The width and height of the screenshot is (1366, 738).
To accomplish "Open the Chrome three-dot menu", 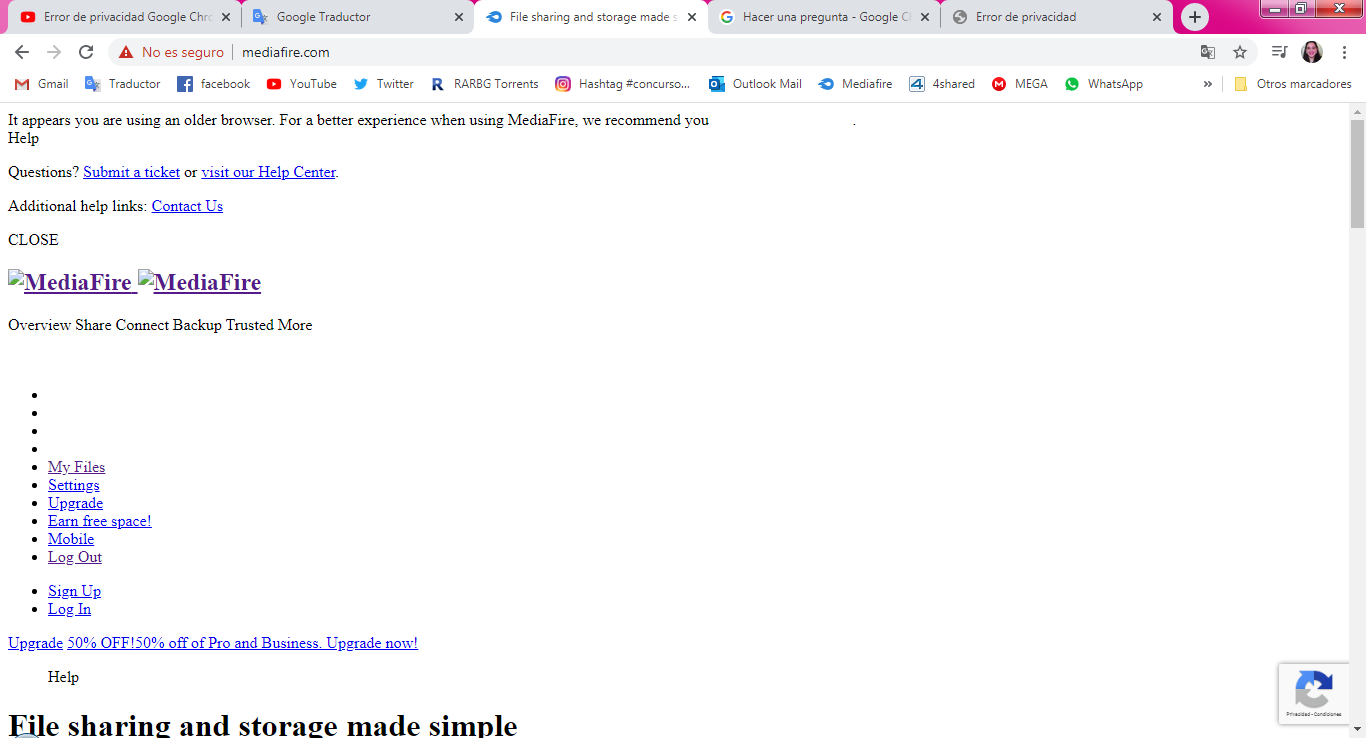I will [x=1344, y=52].
